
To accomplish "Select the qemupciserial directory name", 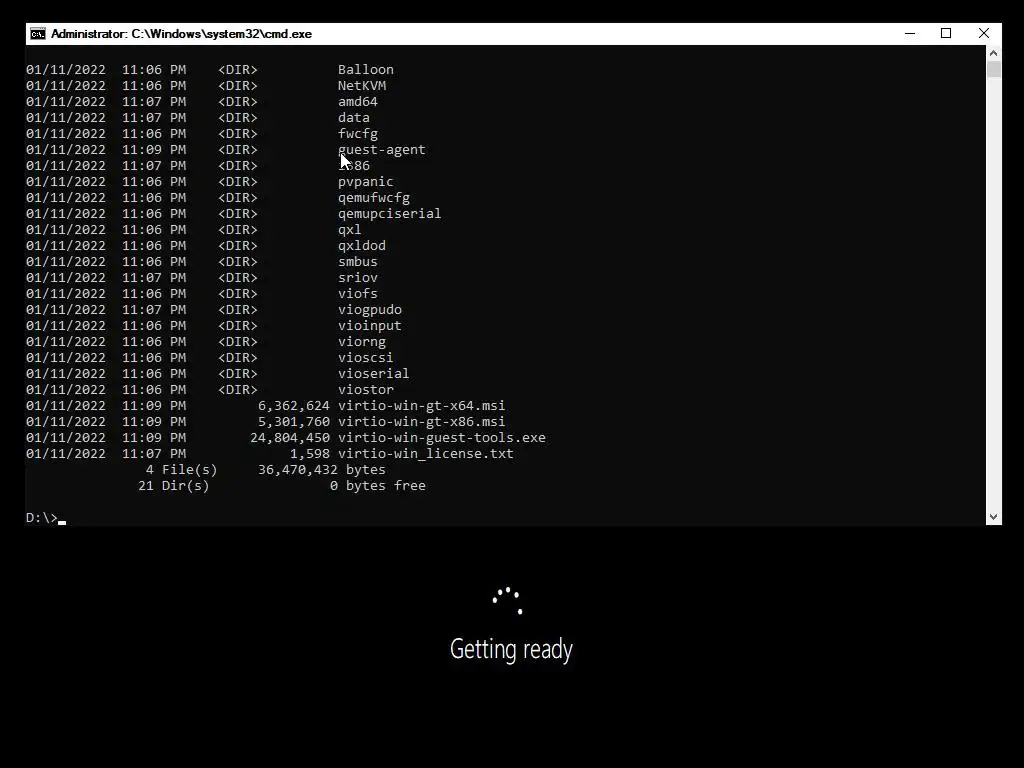I will tap(390, 214).
